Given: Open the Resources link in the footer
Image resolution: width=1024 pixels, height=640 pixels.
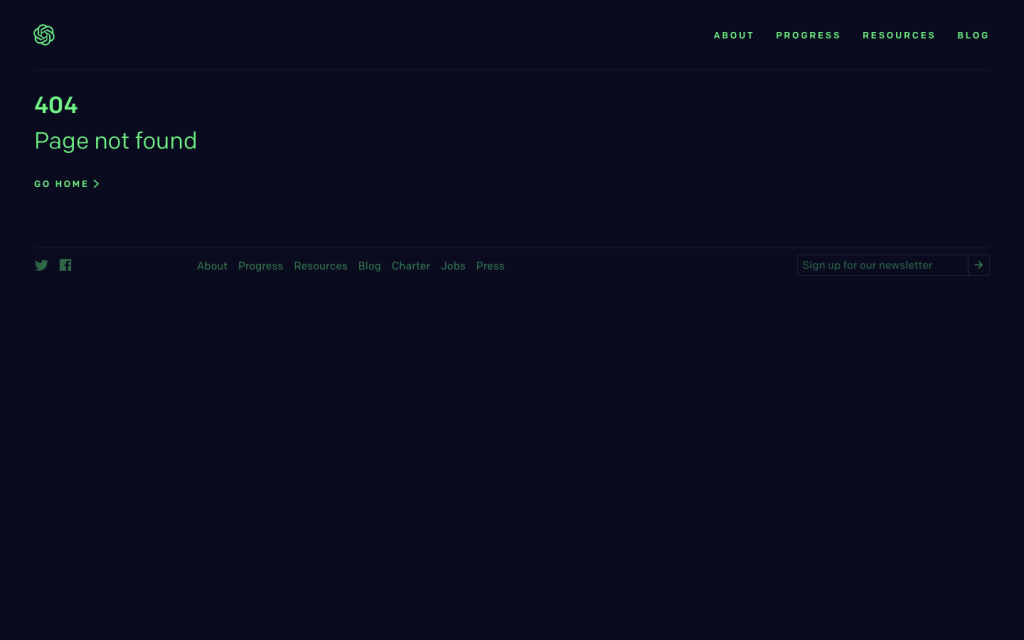Looking at the screenshot, I should pyautogui.click(x=320, y=266).
